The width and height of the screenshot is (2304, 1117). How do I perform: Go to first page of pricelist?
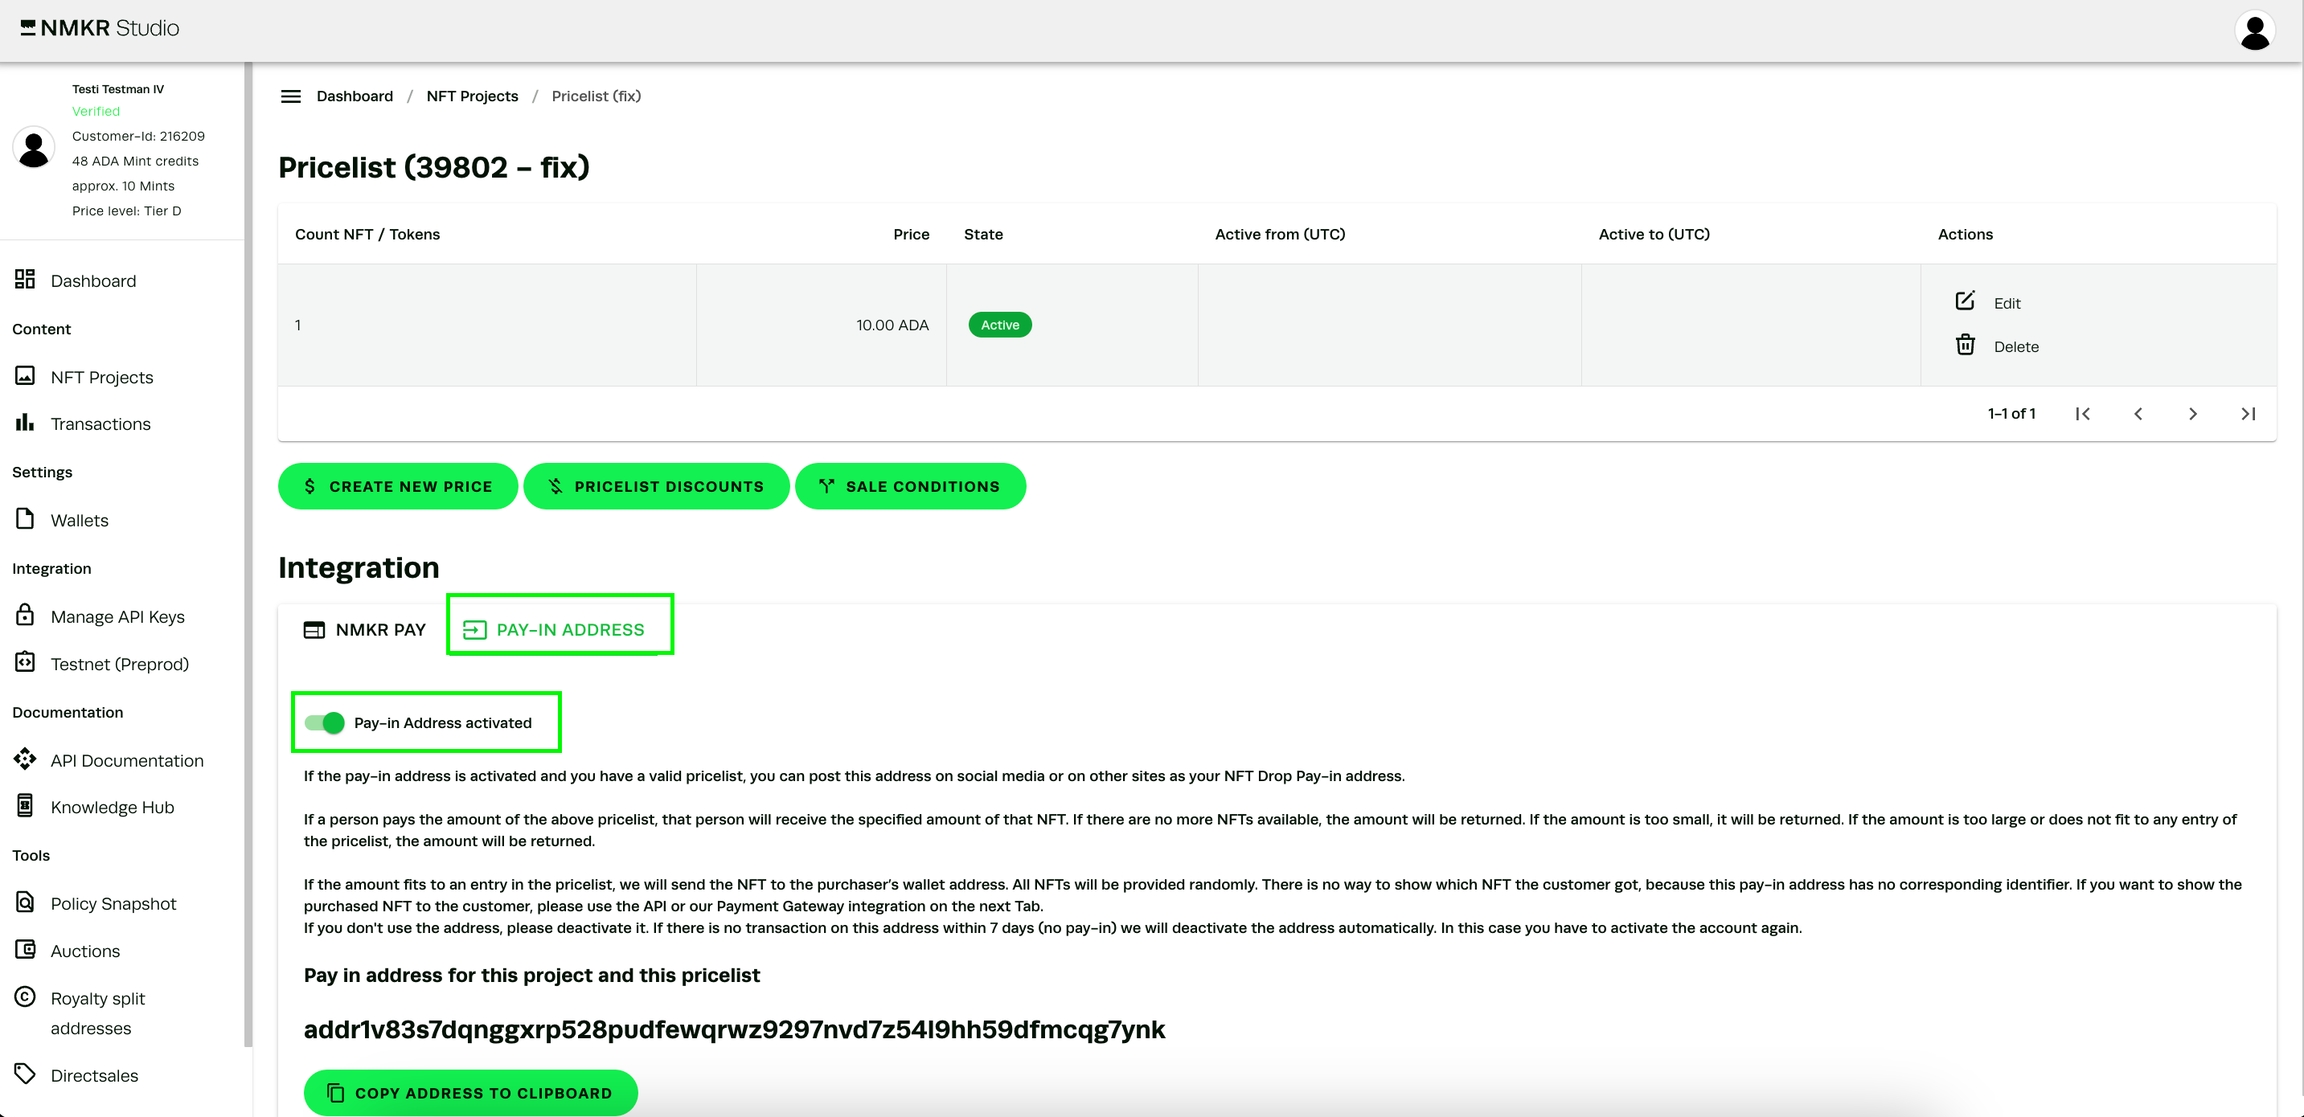pos(2083,413)
